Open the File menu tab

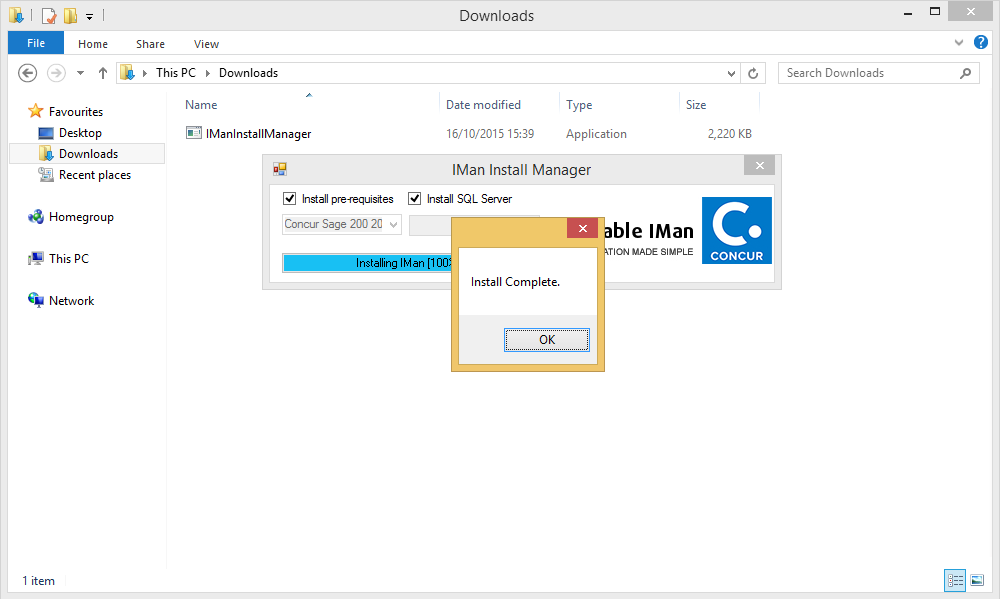[36, 44]
